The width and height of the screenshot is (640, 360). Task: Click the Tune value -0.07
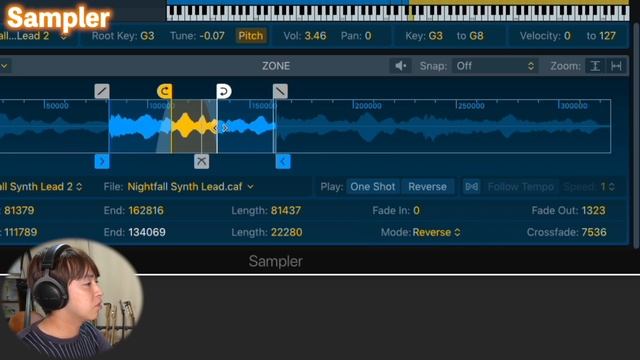tap(212, 36)
